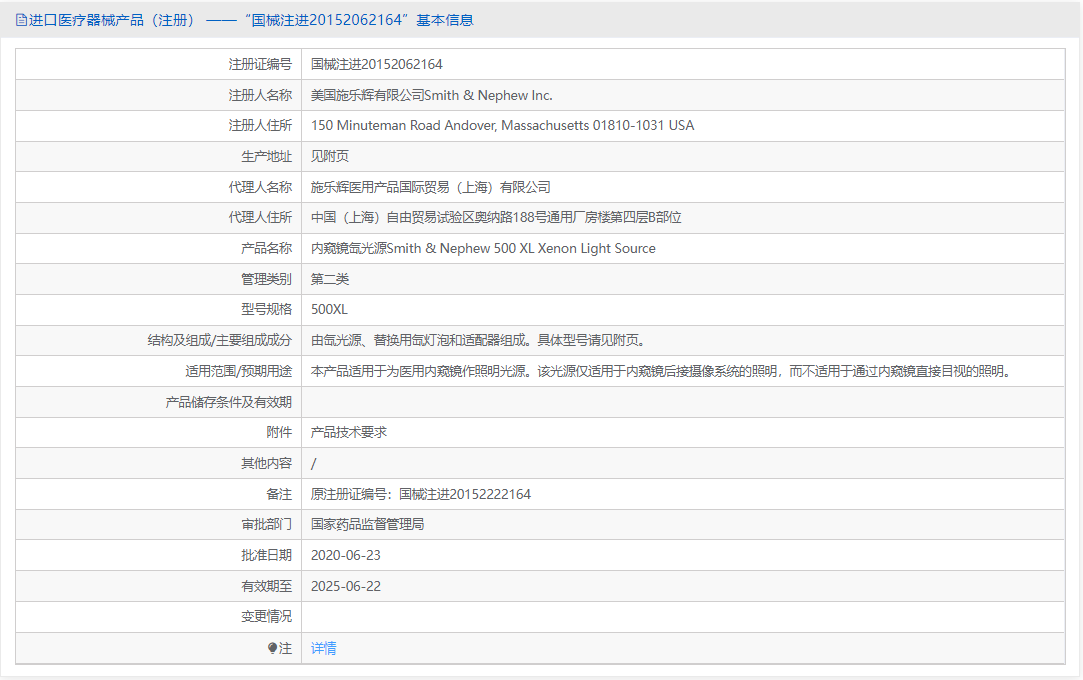Screen dimensions: 1083x680
Task: Select the 150 Minuteman Road Andover address
Action: tap(502, 126)
